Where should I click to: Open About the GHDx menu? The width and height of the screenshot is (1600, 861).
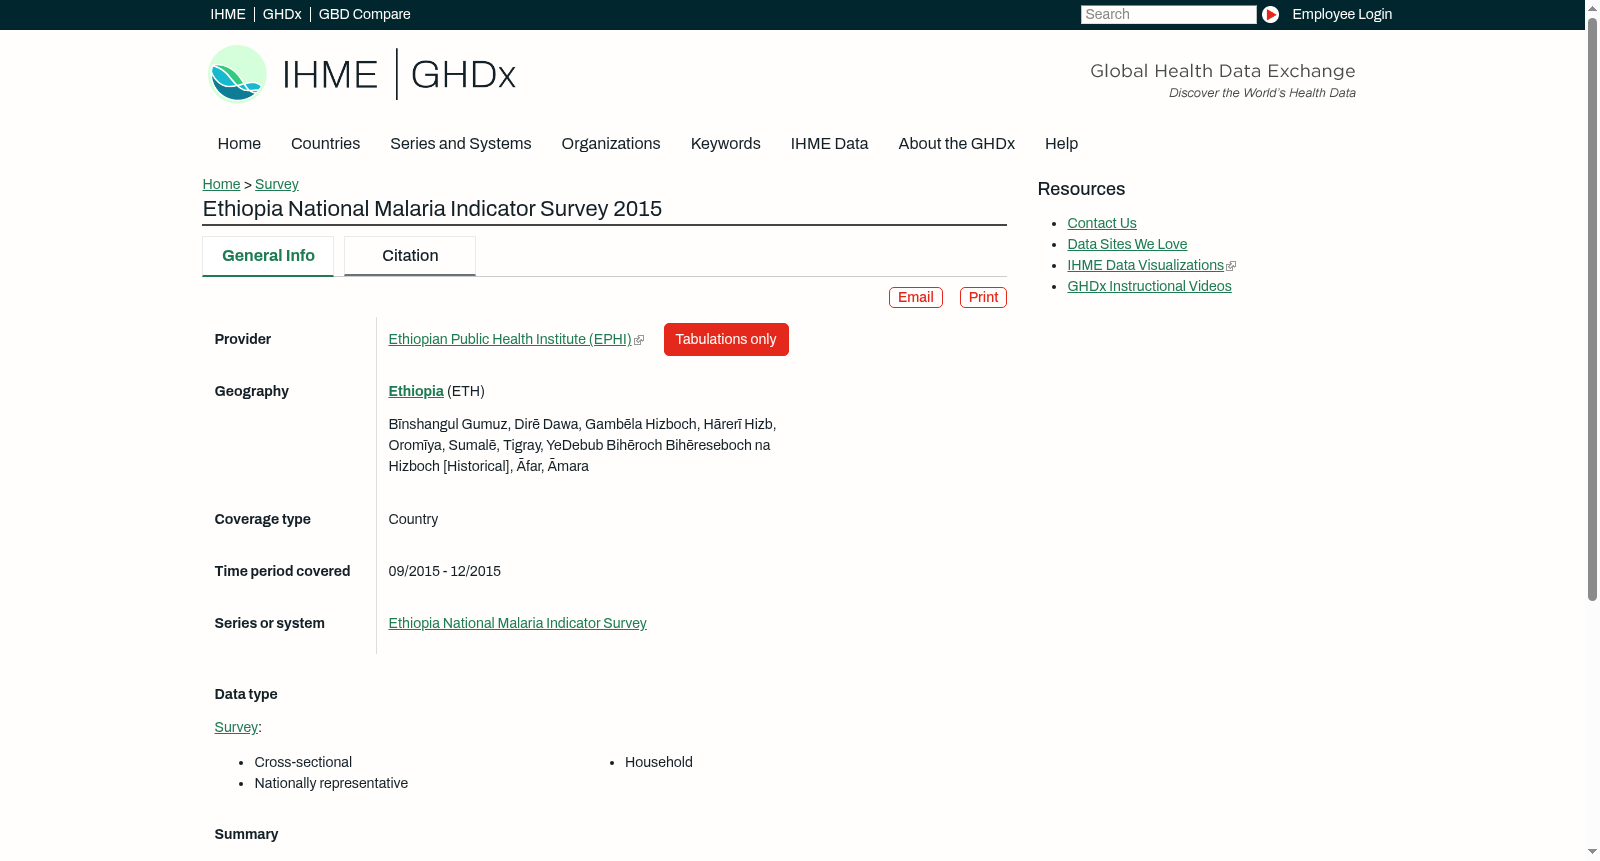point(957,144)
